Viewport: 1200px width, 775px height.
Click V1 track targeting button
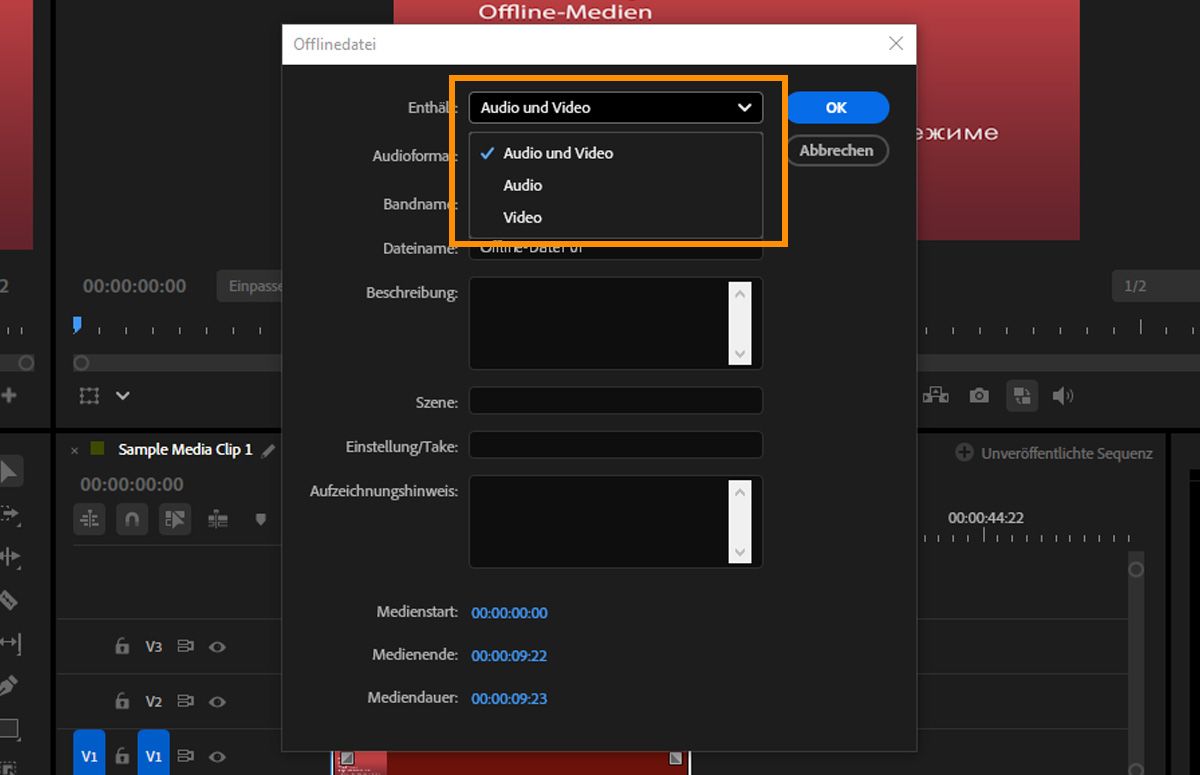point(153,755)
